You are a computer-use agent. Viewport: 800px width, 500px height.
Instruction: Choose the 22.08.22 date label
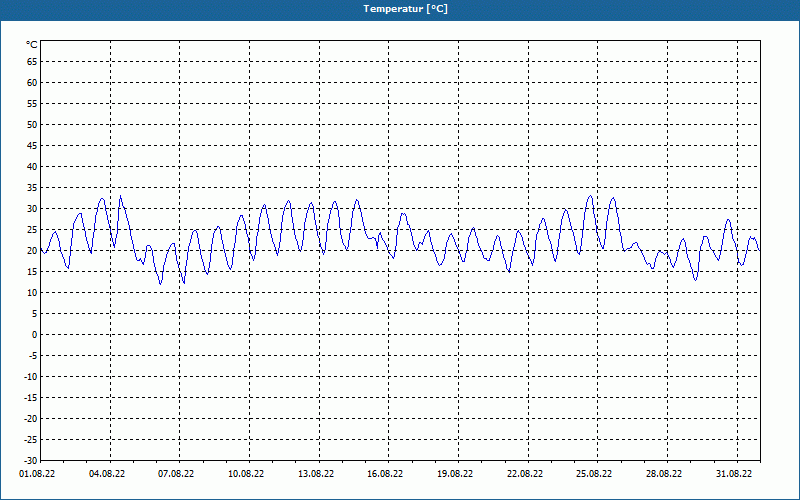(x=524, y=474)
